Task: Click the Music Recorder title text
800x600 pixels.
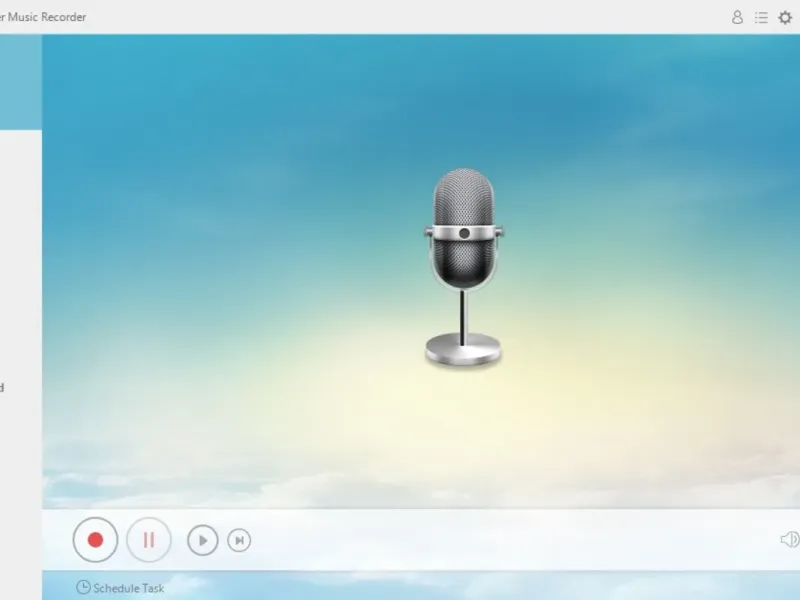Action: click(43, 17)
